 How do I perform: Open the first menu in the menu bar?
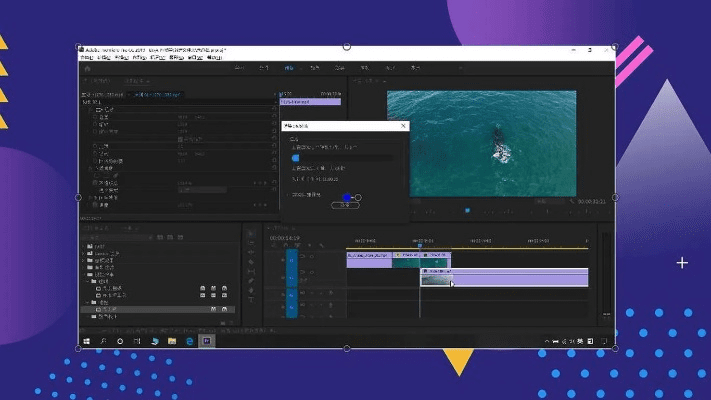[x=87, y=58]
